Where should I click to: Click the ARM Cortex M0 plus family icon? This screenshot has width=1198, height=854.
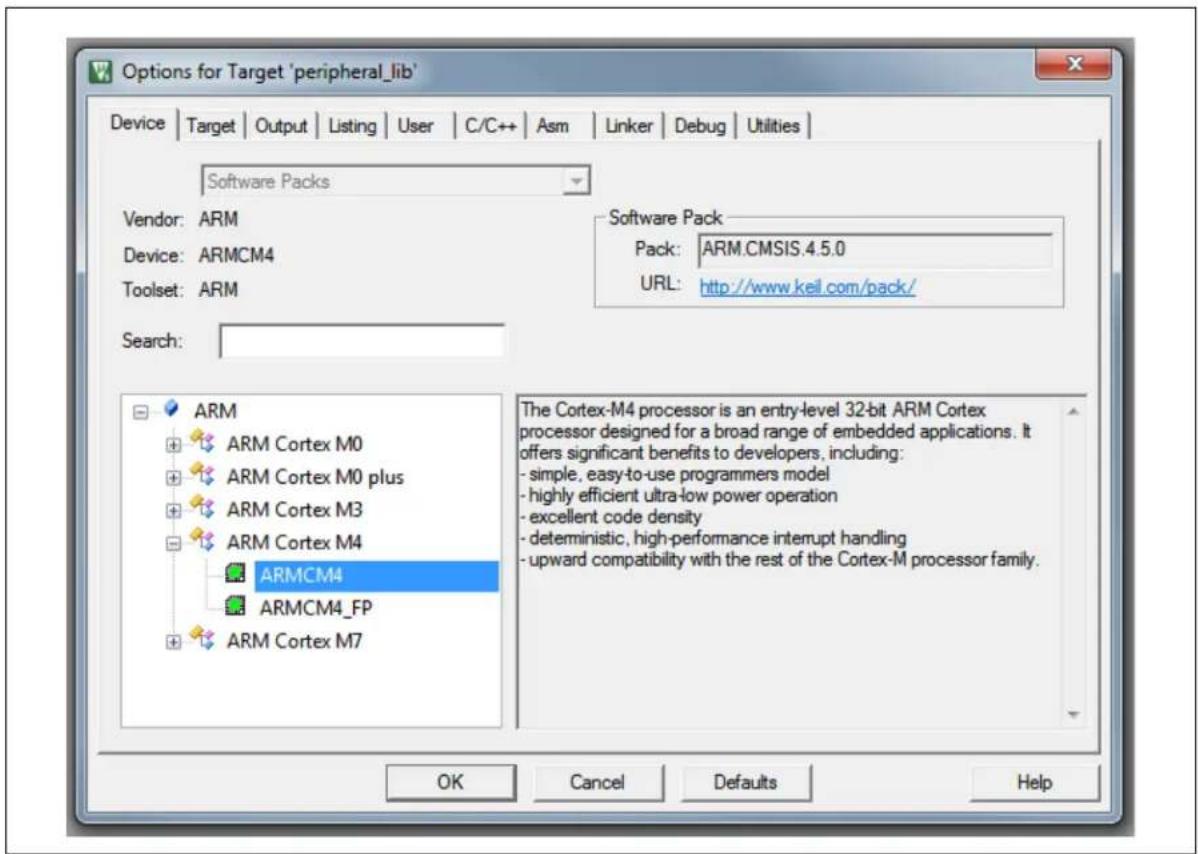click(x=202, y=475)
